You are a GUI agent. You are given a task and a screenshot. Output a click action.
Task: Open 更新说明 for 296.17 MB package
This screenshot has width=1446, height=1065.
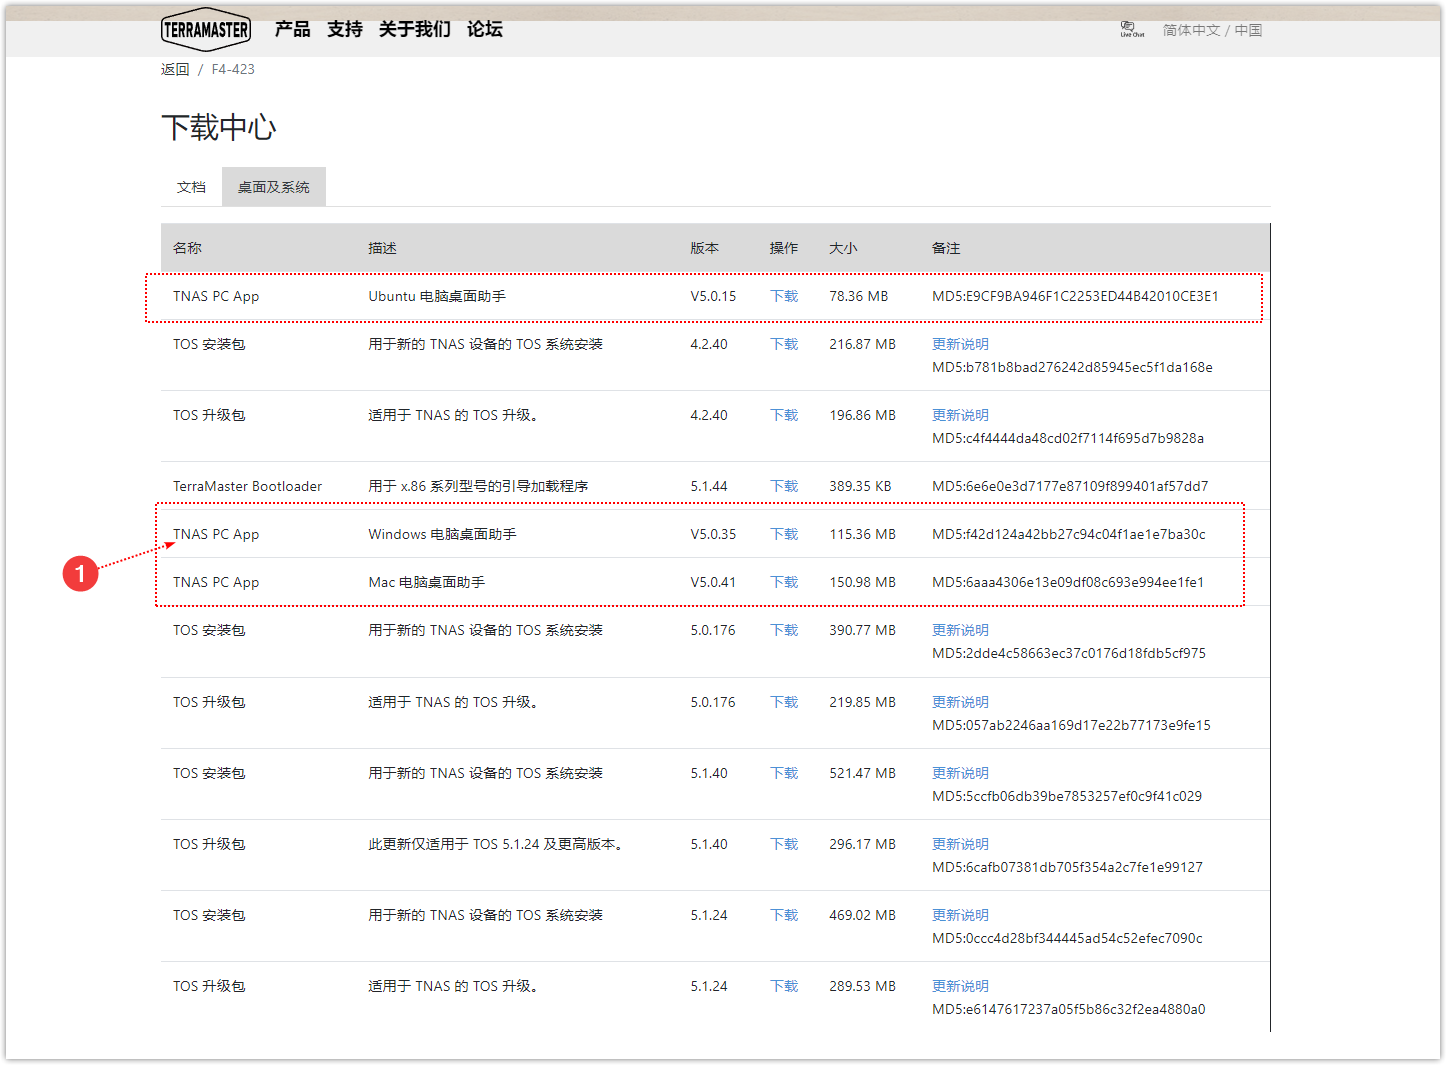pos(960,844)
